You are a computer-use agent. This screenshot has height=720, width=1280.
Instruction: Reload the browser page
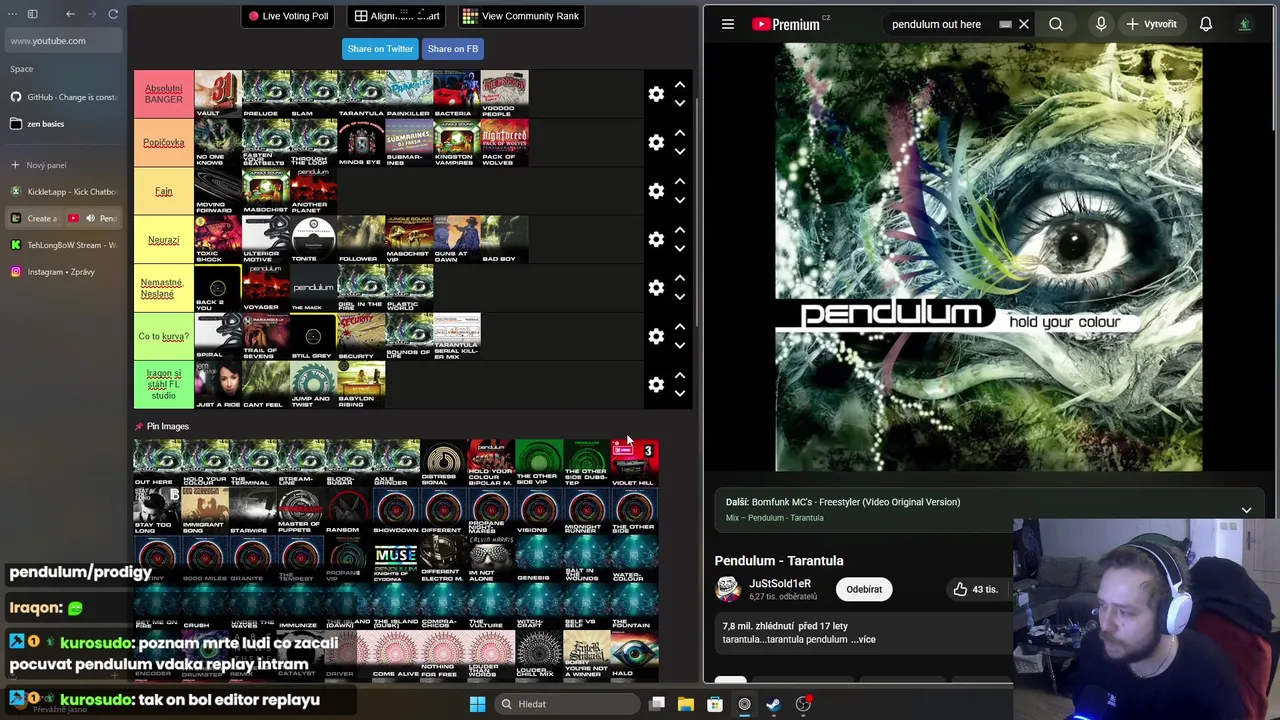(x=113, y=14)
